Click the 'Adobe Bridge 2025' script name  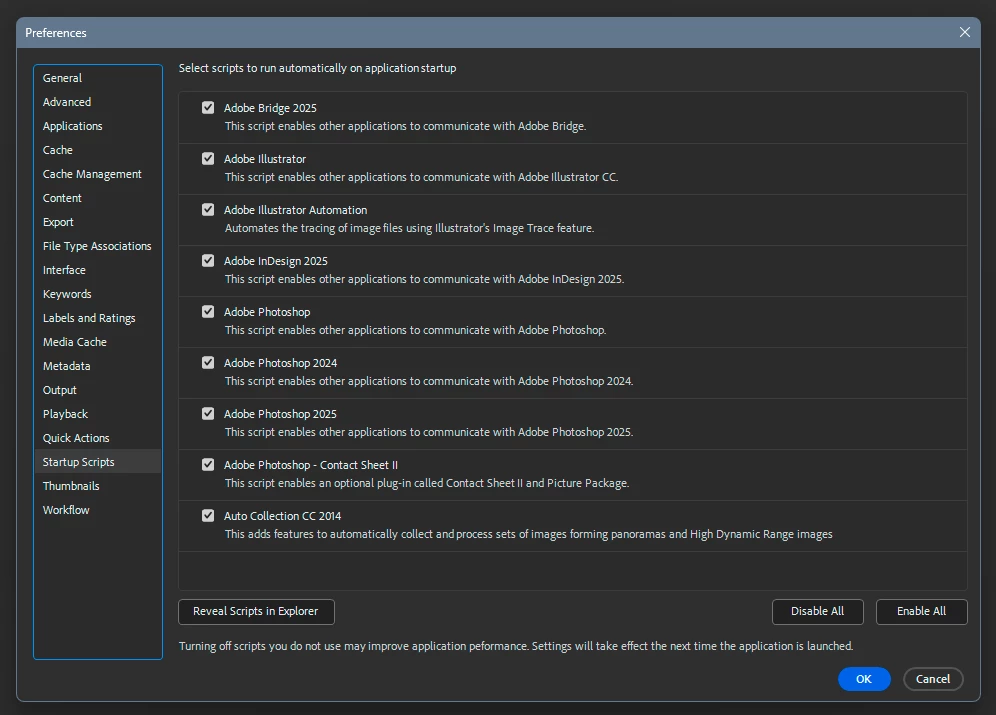[x=270, y=108]
